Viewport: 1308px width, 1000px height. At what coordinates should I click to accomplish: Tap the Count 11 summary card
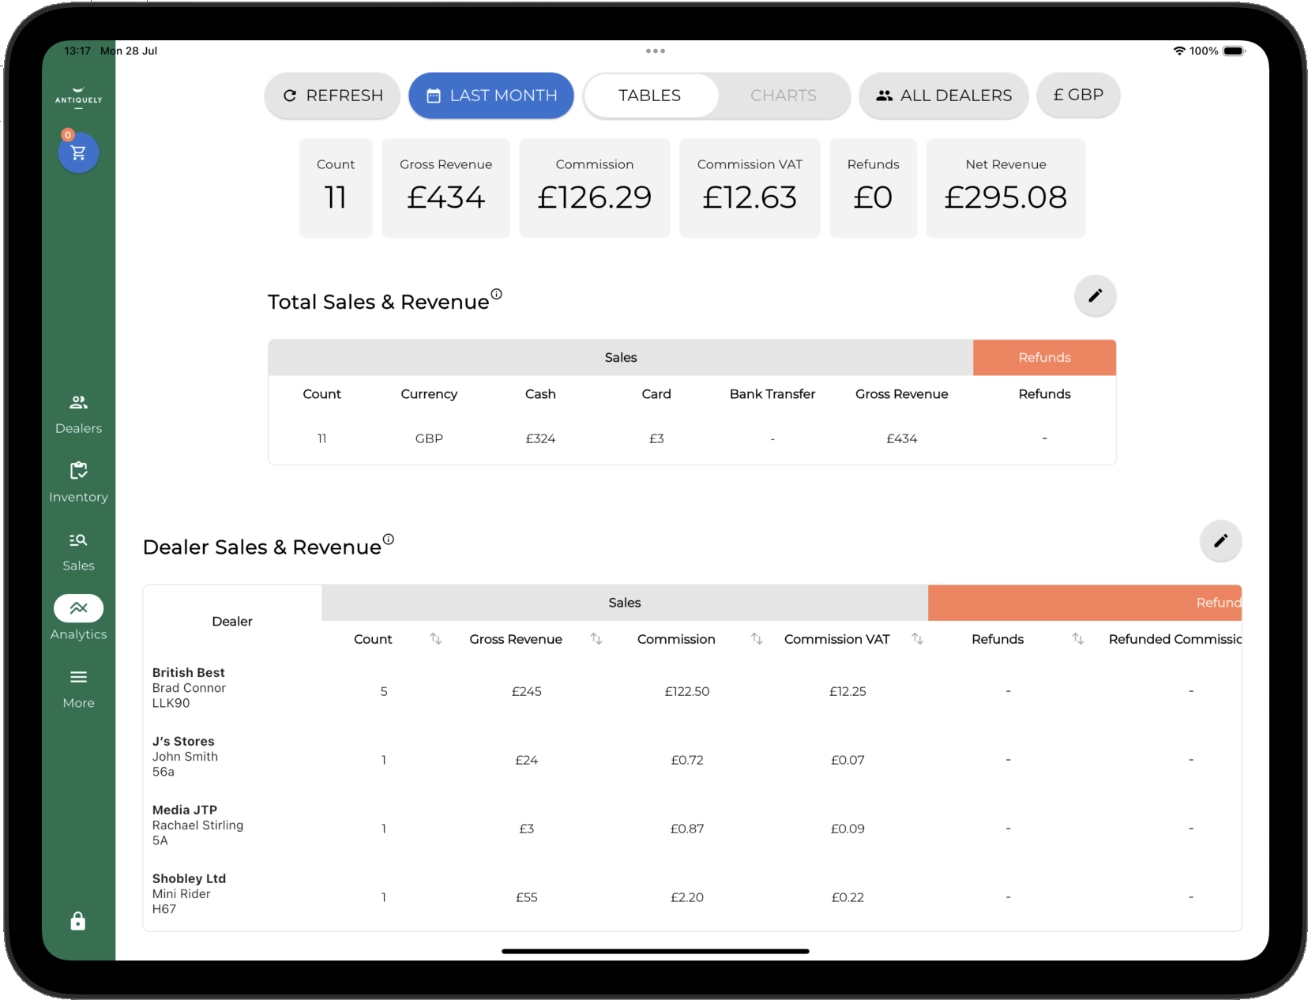(x=336, y=188)
